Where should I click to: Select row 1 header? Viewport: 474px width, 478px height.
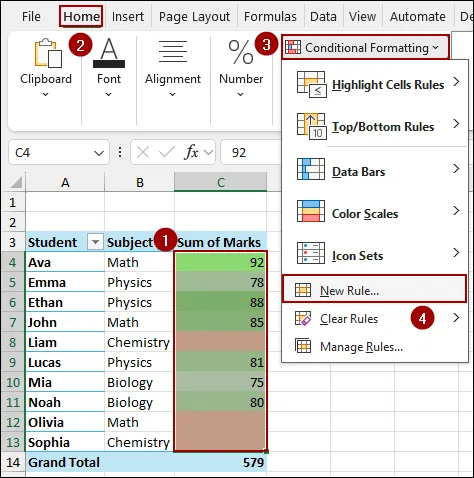(x=13, y=202)
